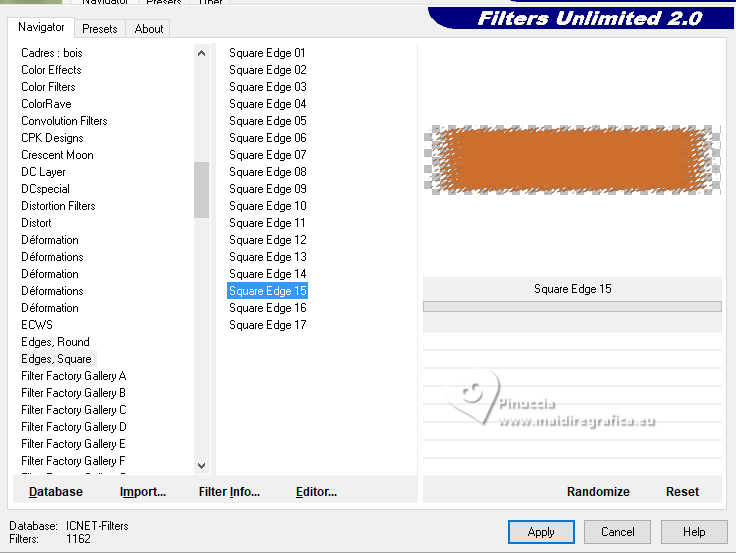Select the Color Effects category
This screenshot has width=736, height=553.
pyautogui.click(x=51, y=70)
